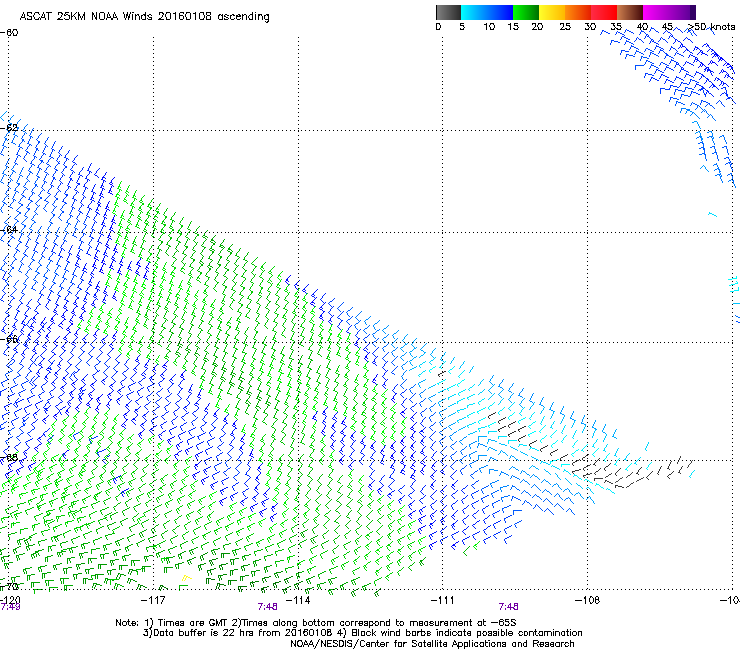Click the cyan-blue 5-15 knots color segment
Image resolution: width=740 pixels, height=650 pixels.
click(x=487, y=12)
